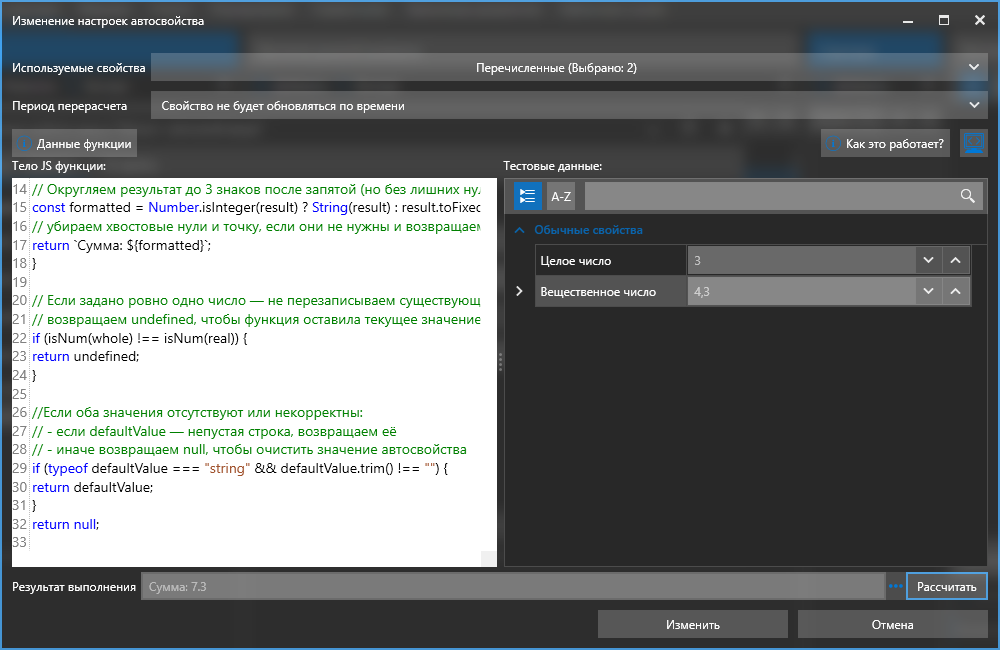The image size is (1000, 650).
Task: Collapse the Обычные свойства group
Action: pyautogui.click(x=519, y=230)
